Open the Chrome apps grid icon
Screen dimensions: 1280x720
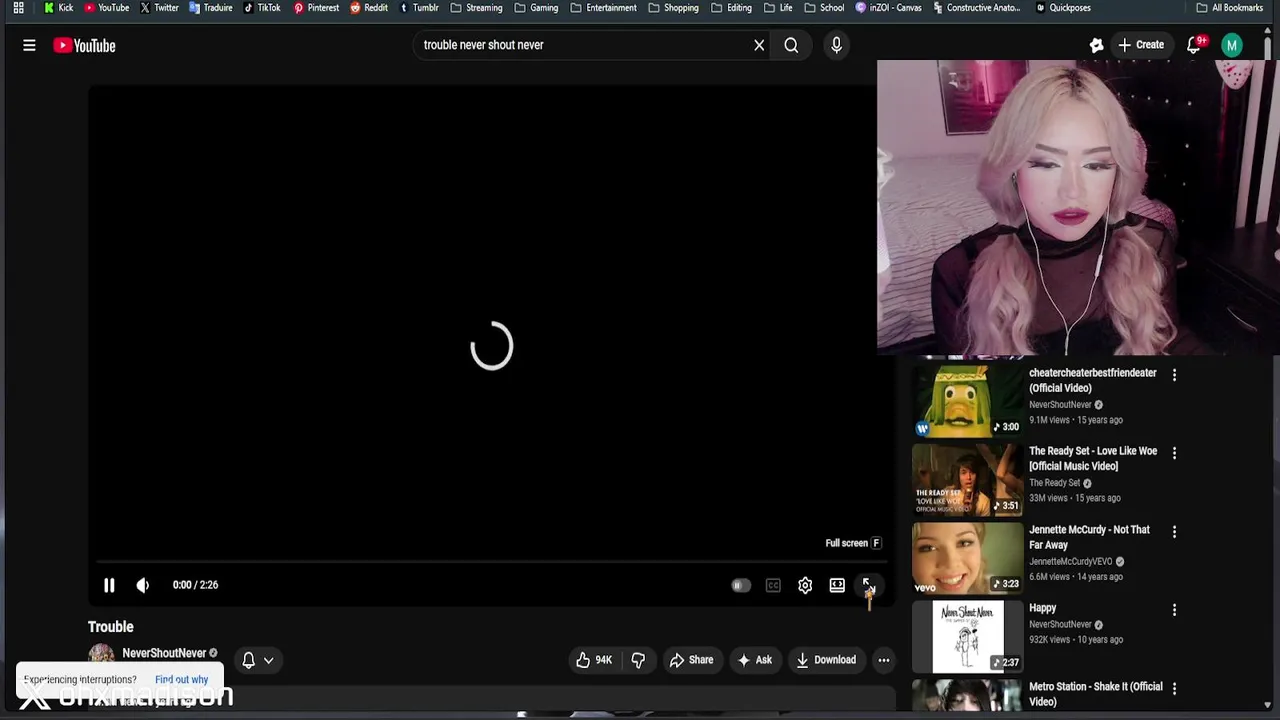[18, 8]
